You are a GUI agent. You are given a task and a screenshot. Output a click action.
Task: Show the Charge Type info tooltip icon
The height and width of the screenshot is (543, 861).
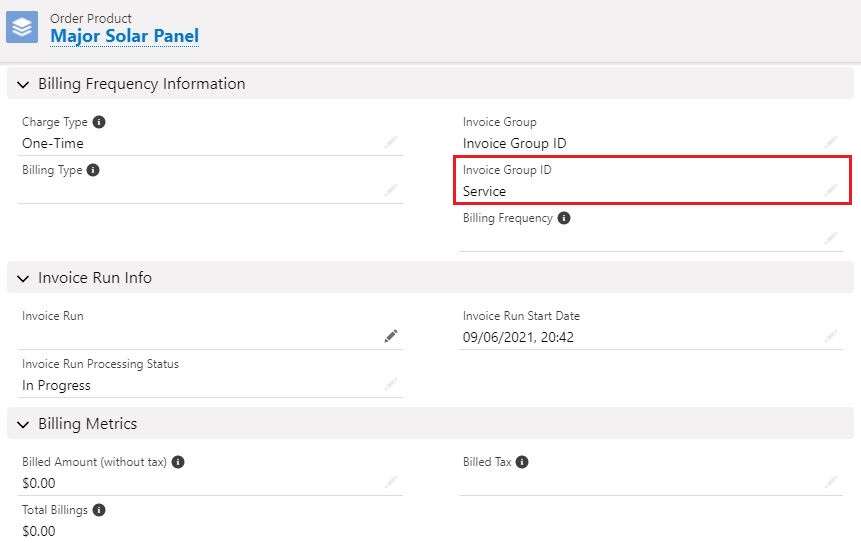[x=99, y=122]
